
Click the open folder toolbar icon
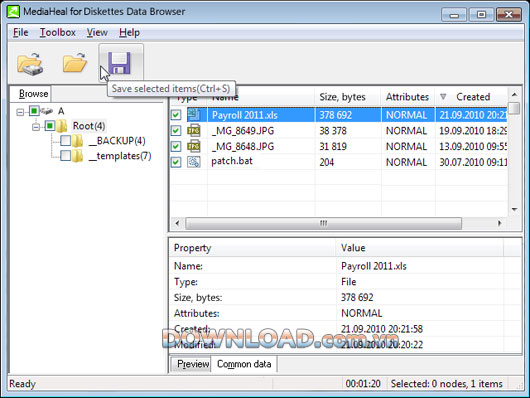(x=75, y=63)
